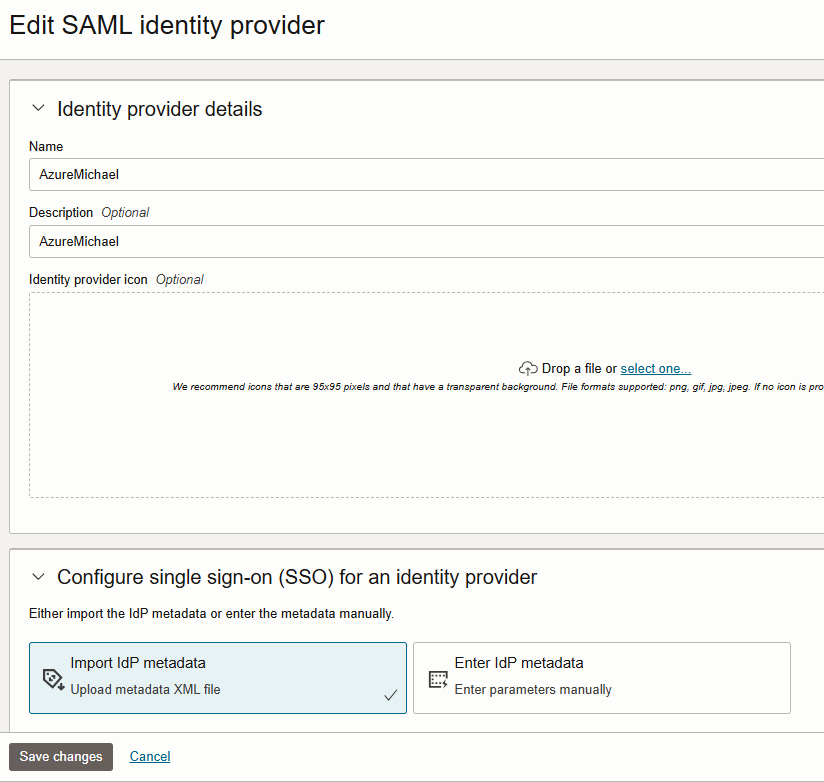Screen dimensions: 824x782
Task: Click the "Upload metadata XML file" subtitle
Action: 145,689
